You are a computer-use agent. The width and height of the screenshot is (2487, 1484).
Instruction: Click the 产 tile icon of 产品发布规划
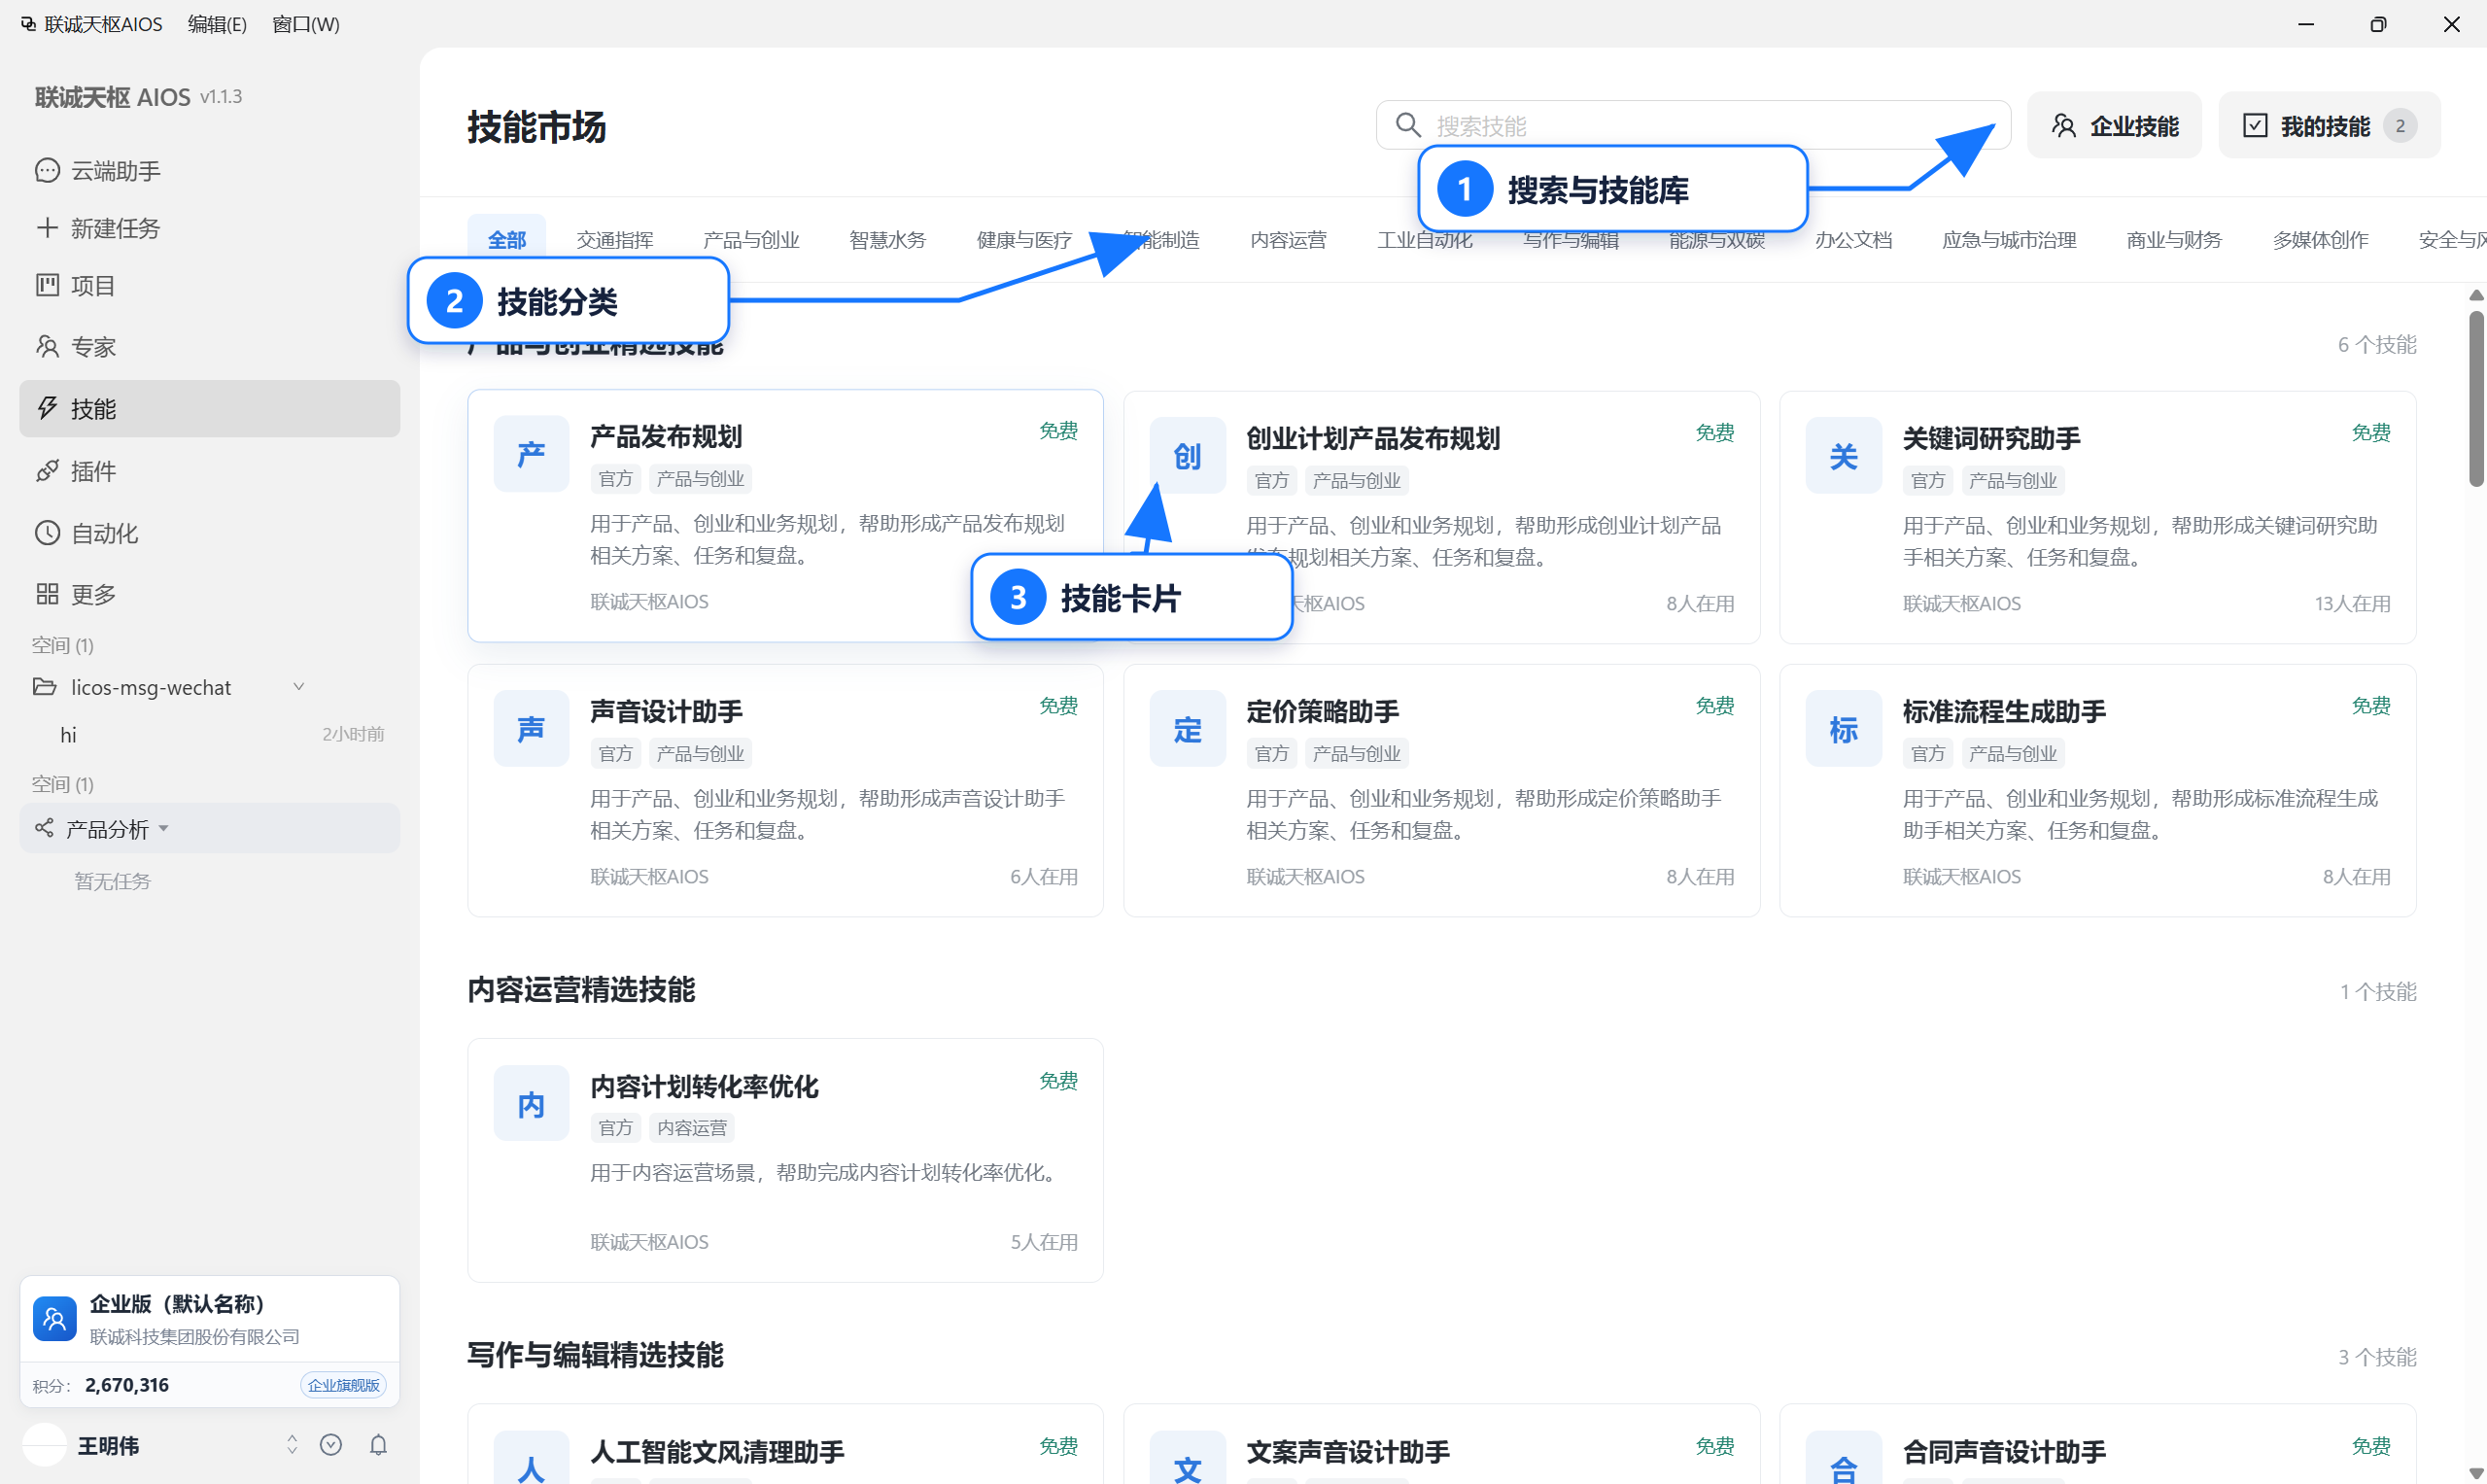pos(531,454)
